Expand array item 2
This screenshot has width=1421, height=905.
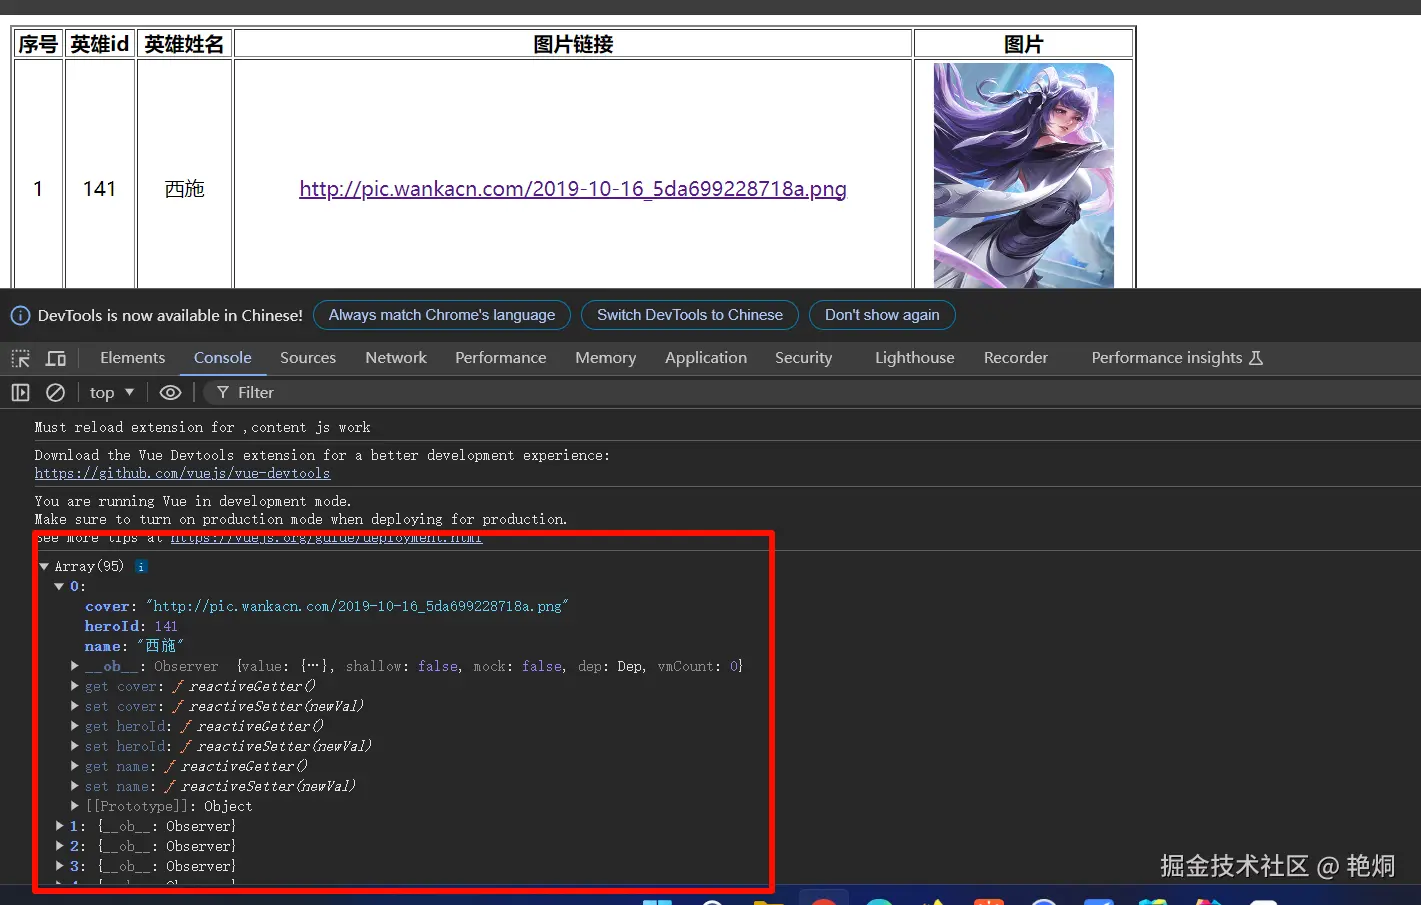(x=60, y=846)
